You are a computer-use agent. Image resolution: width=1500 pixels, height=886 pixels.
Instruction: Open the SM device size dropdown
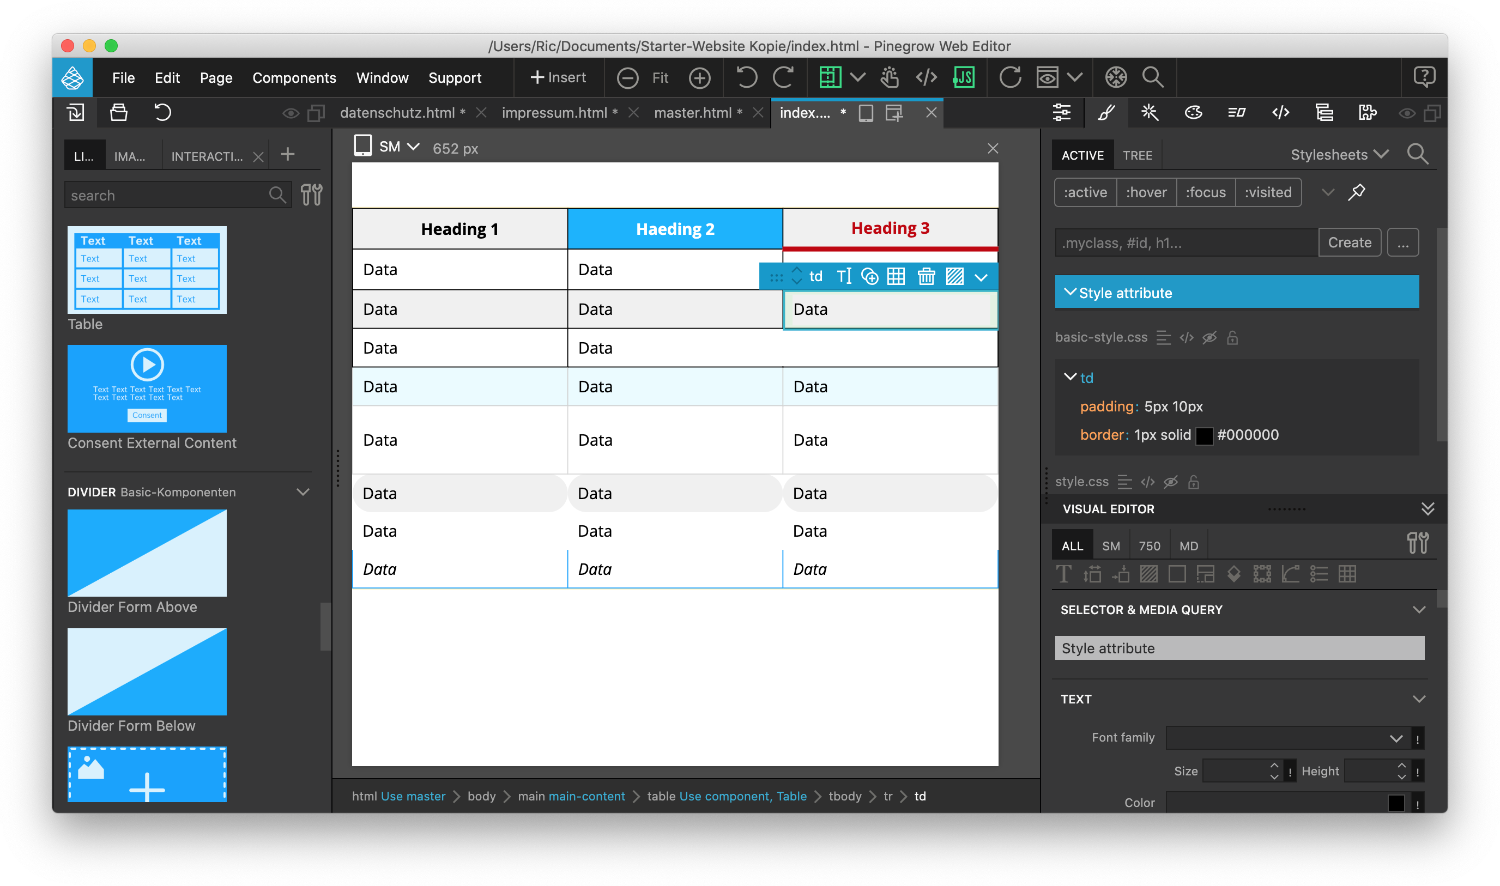pos(399,147)
